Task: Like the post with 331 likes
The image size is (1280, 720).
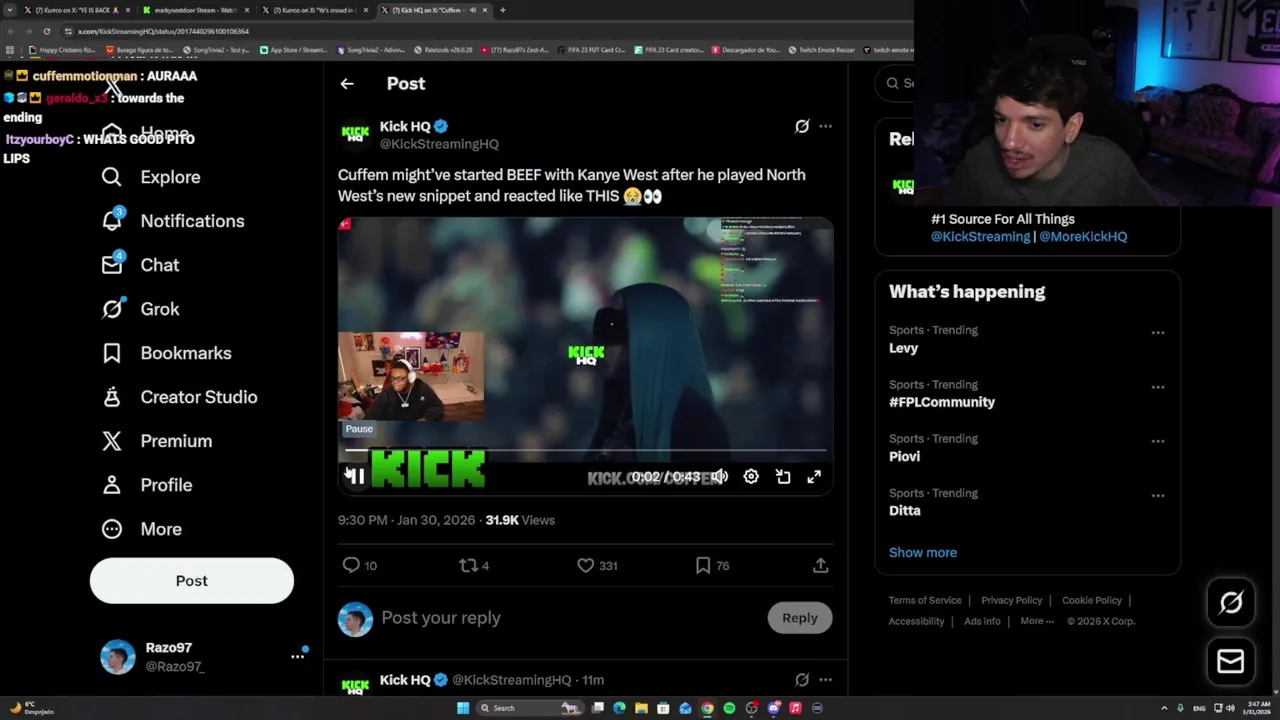Action: tap(586, 565)
